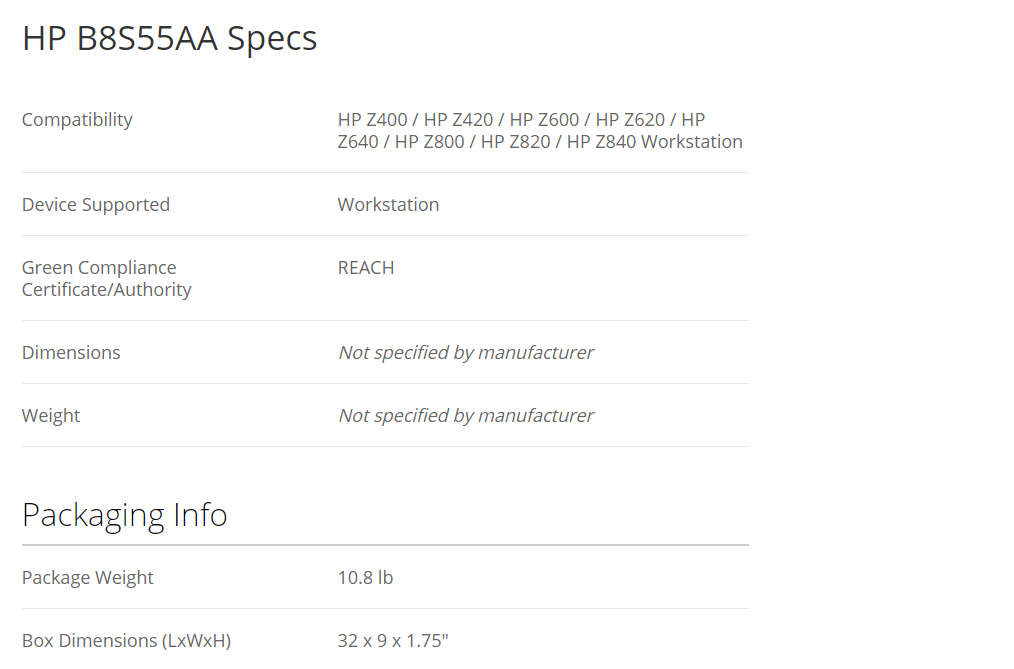The height and width of the screenshot is (669, 1014).
Task: Select the REACH compliance value
Action: tap(366, 268)
